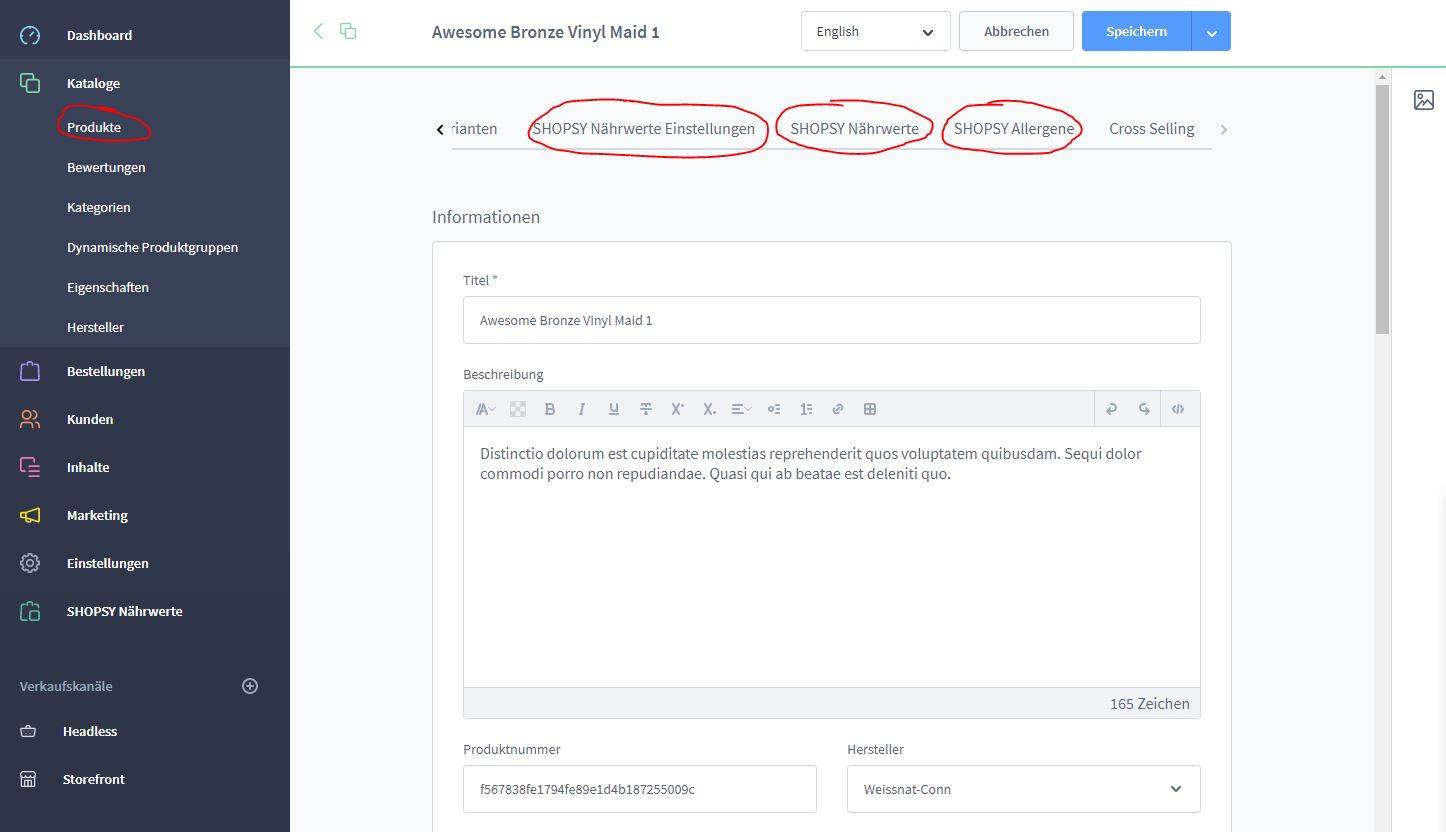1446x832 pixels.
Task: Click the Speichern save button
Action: (1136, 31)
